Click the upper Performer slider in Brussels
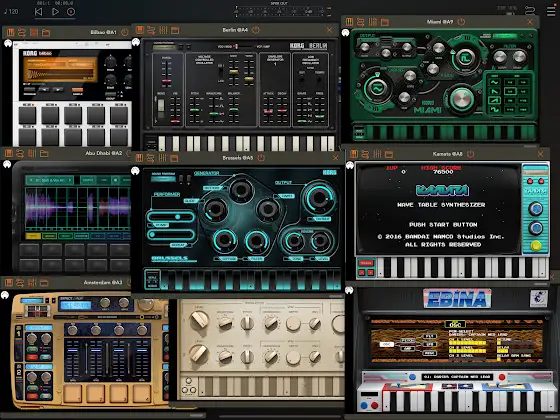Image resolution: width=560 pixels, height=420 pixels. 171,217
